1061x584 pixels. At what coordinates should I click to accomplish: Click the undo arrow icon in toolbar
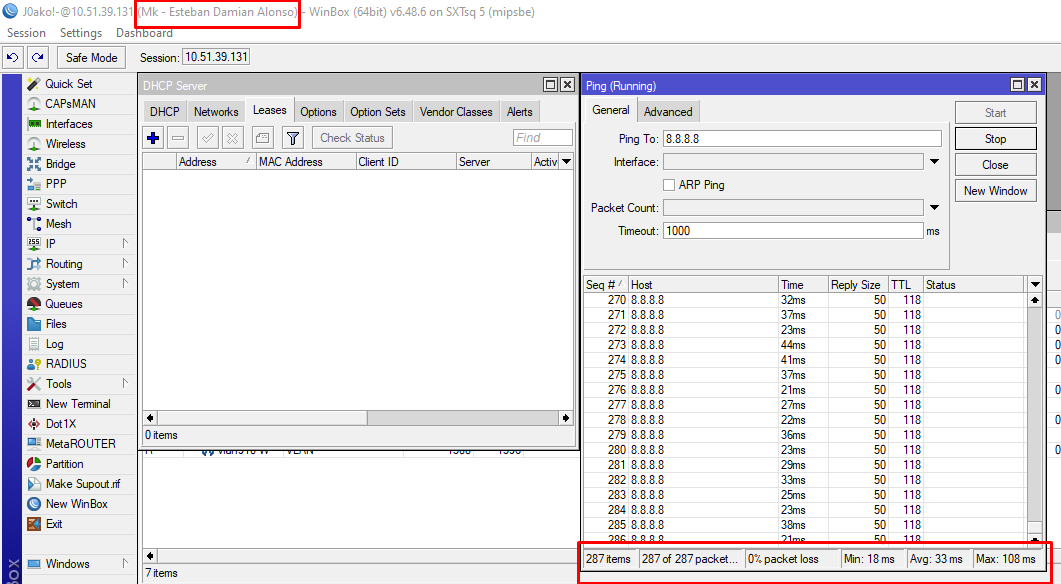click(x=15, y=58)
